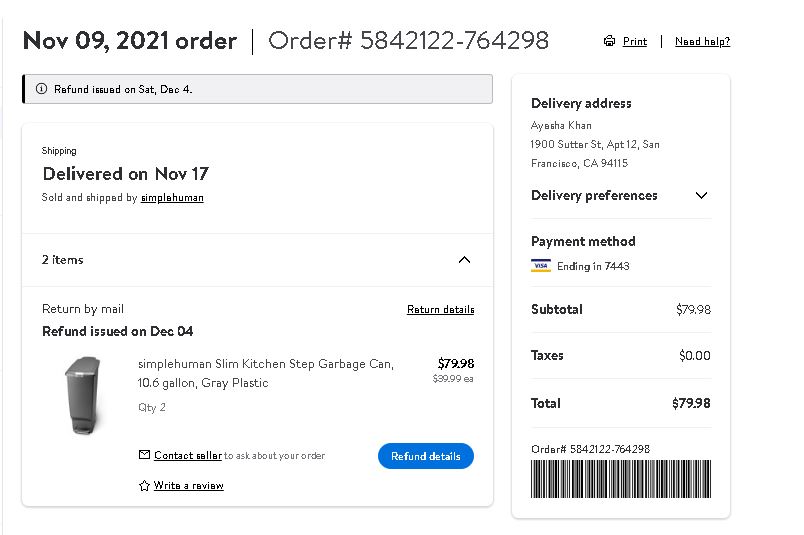
Task: Click the Refund issued on Sat, Dec 4 banner
Action: pyautogui.click(x=257, y=89)
